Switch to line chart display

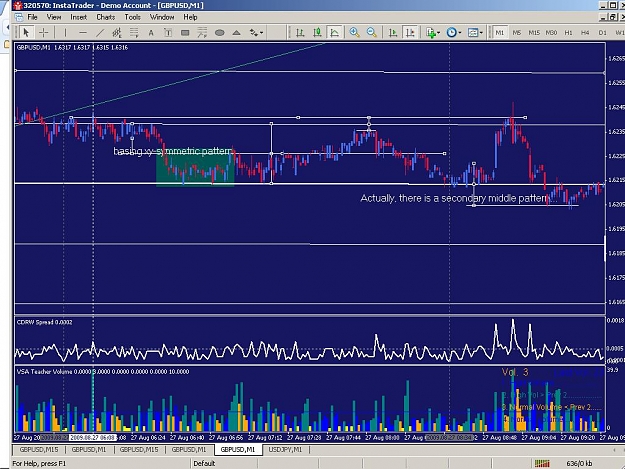(334, 33)
